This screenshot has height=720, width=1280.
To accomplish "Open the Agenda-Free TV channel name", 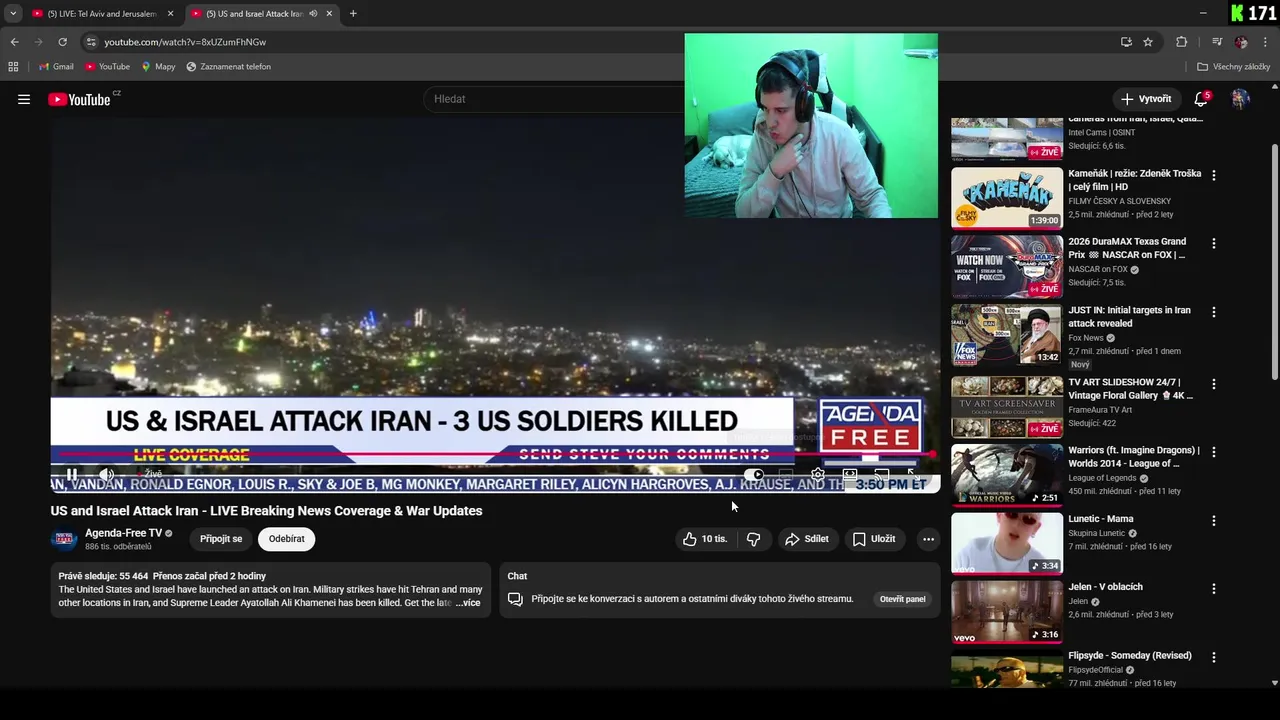I will pyautogui.click(x=123, y=533).
